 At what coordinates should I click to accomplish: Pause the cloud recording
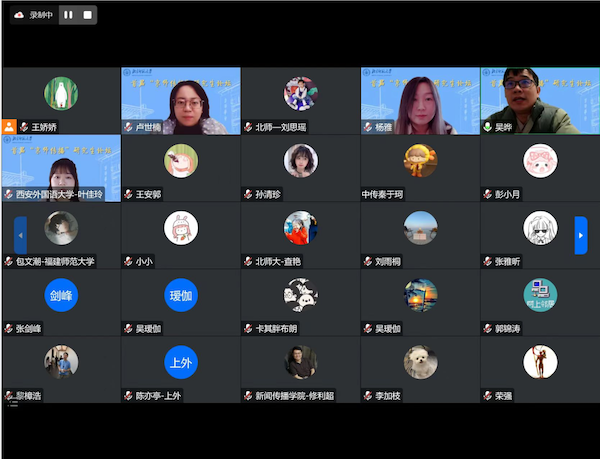point(68,15)
